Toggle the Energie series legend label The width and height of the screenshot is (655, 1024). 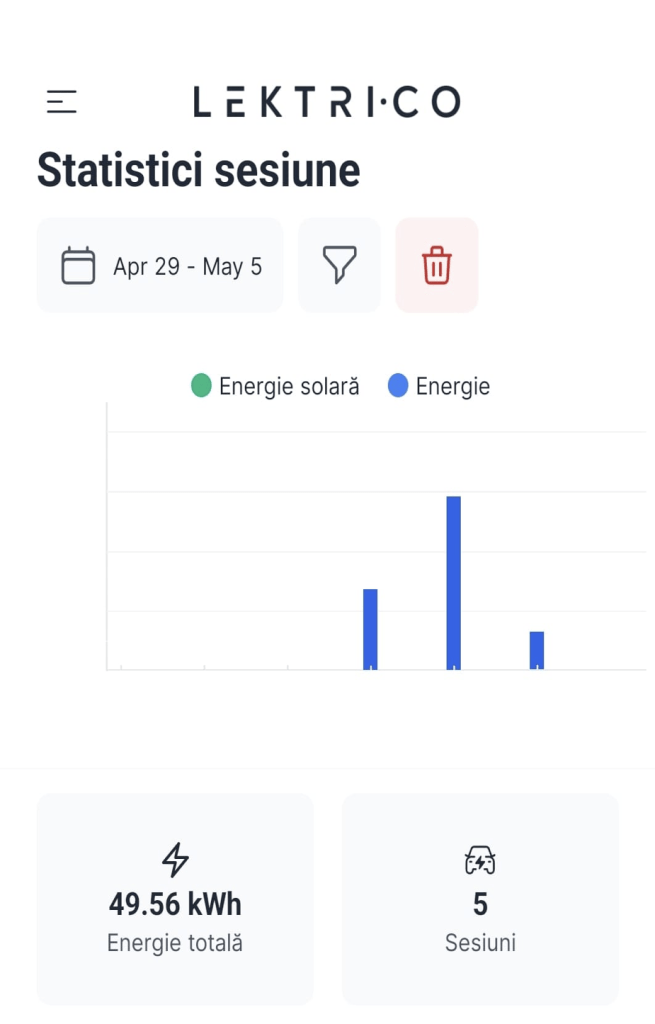tap(453, 386)
